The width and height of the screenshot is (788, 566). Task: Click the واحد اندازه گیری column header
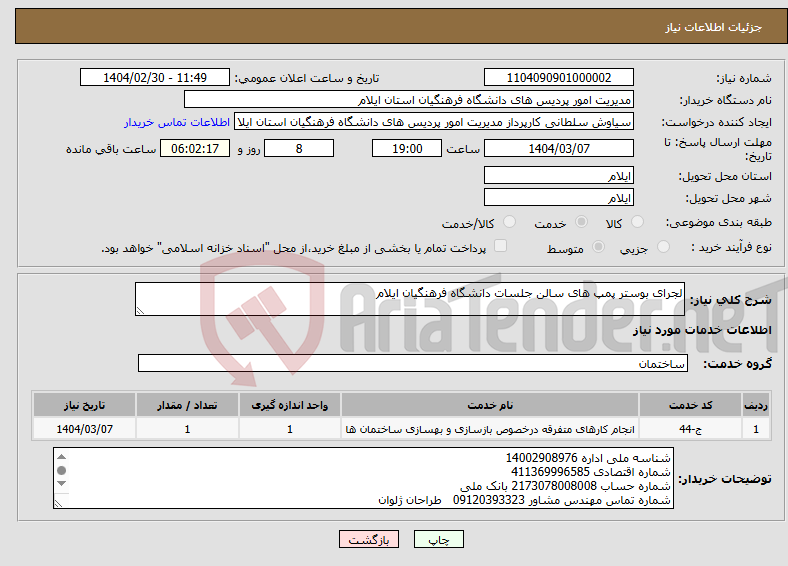pos(290,405)
